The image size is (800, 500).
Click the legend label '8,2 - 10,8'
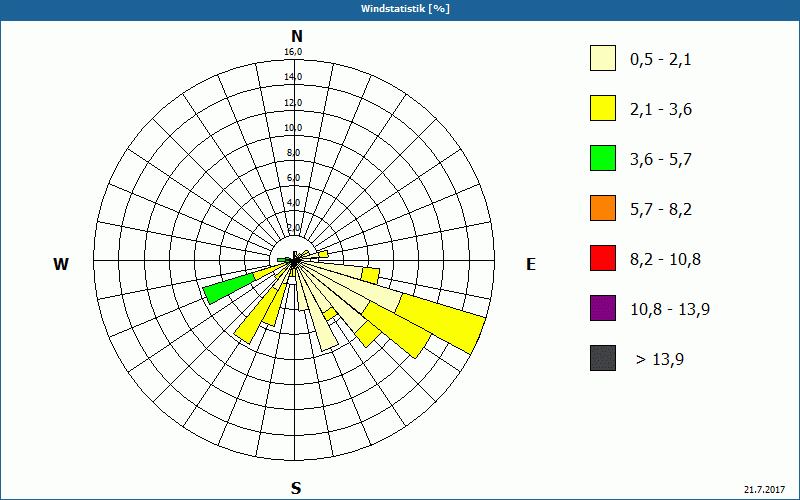[665, 260]
